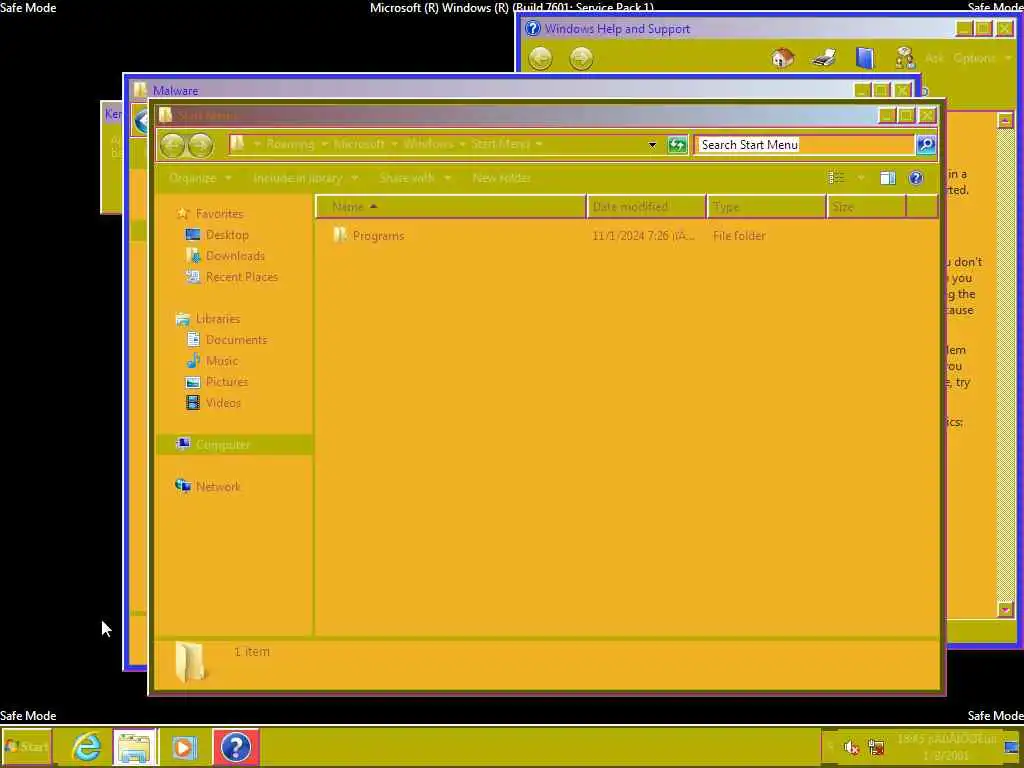1024x768 pixels.
Task: Click the muted volume tray icon
Action: point(850,746)
